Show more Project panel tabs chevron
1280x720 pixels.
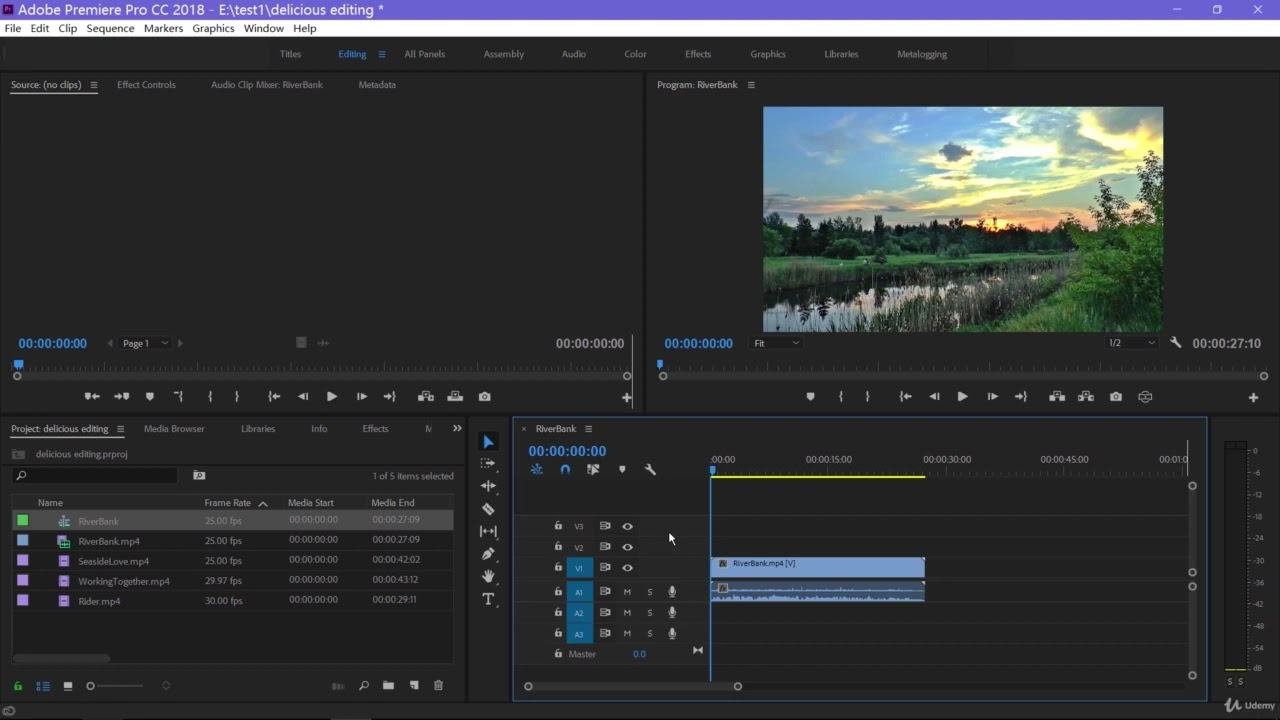[457, 429]
